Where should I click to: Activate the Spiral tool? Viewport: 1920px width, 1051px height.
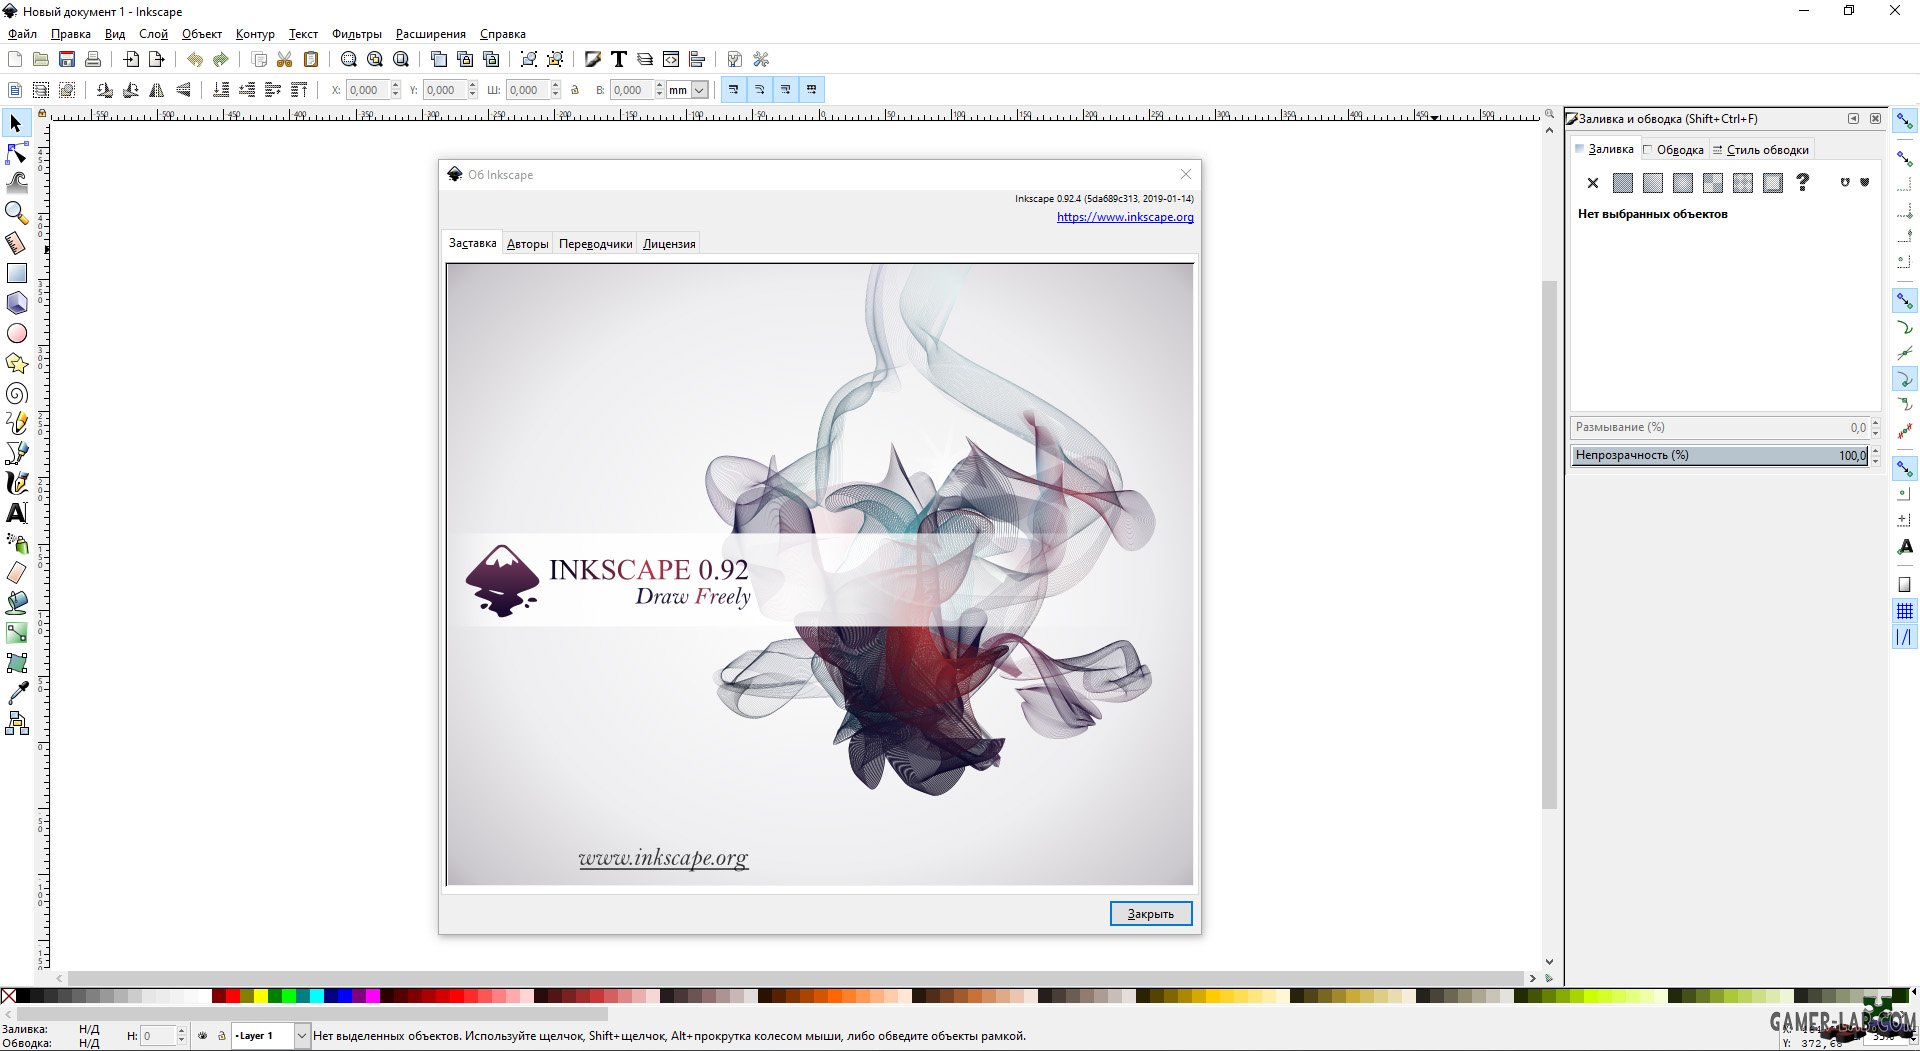pyautogui.click(x=16, y=393)
